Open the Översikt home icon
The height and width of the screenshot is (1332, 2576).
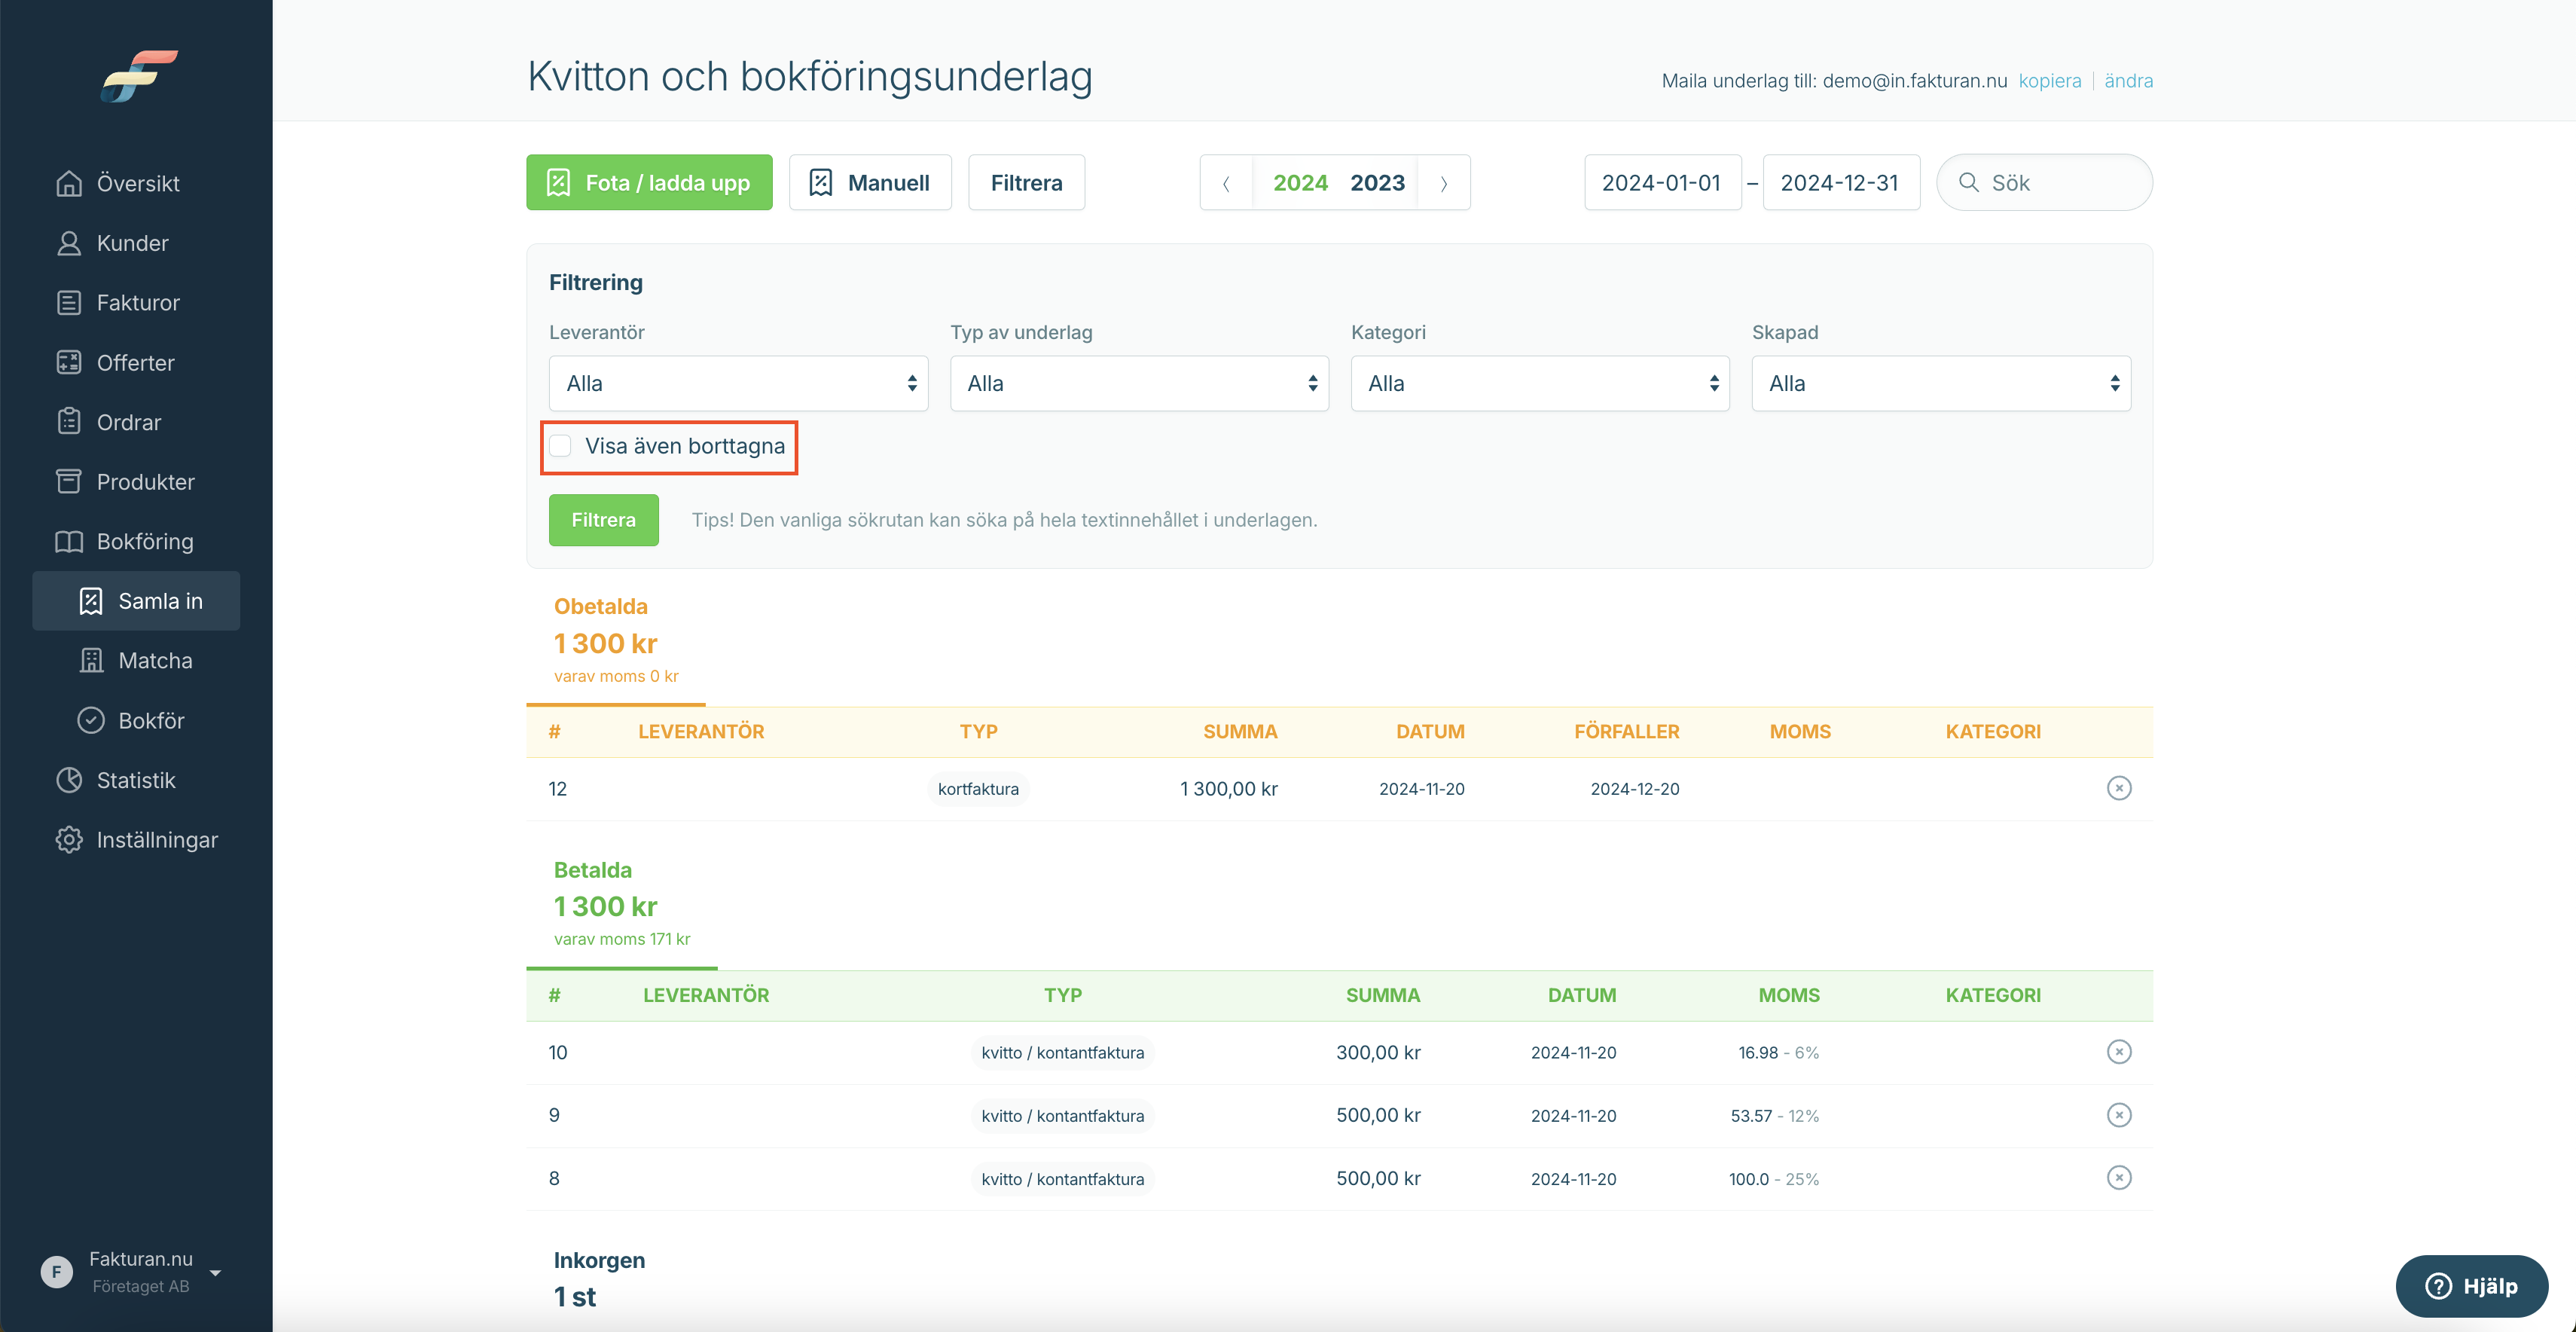pyautogui.click(x=69, y=183)
